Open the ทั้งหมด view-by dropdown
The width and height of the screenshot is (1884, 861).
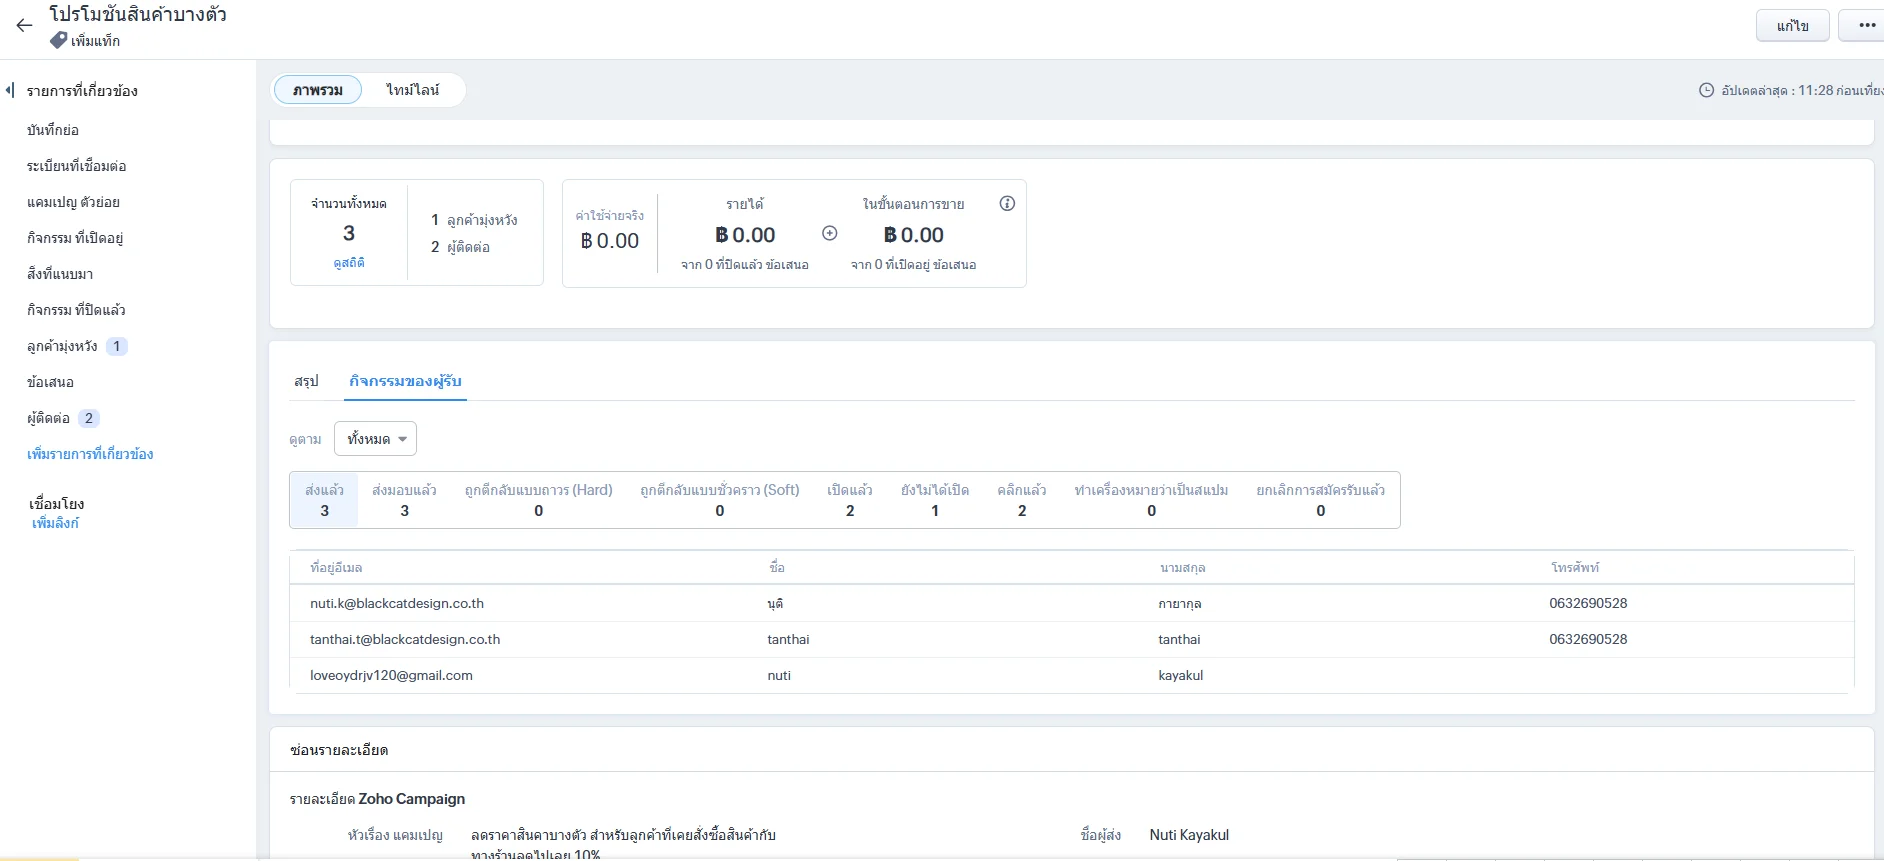pos(376,439)
